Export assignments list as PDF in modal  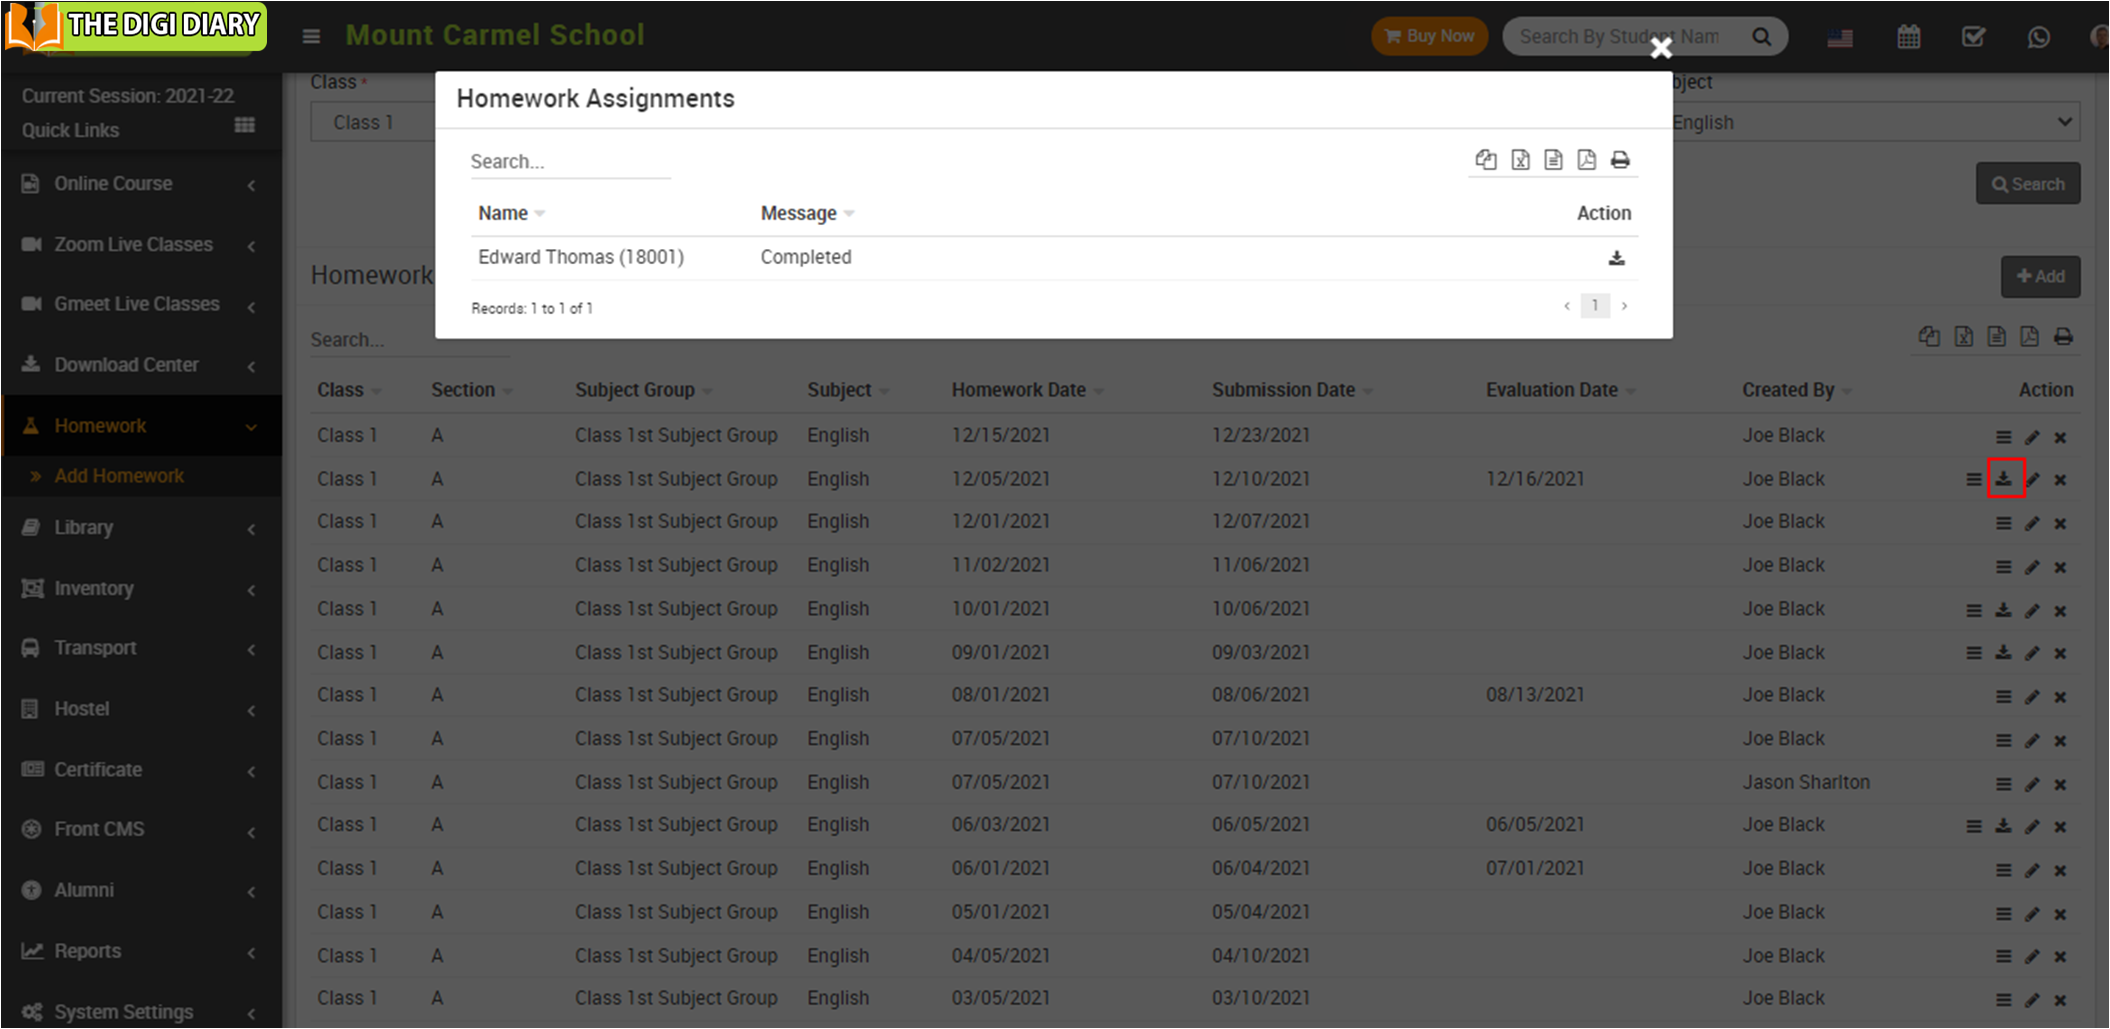click(x=1586, y=160)
